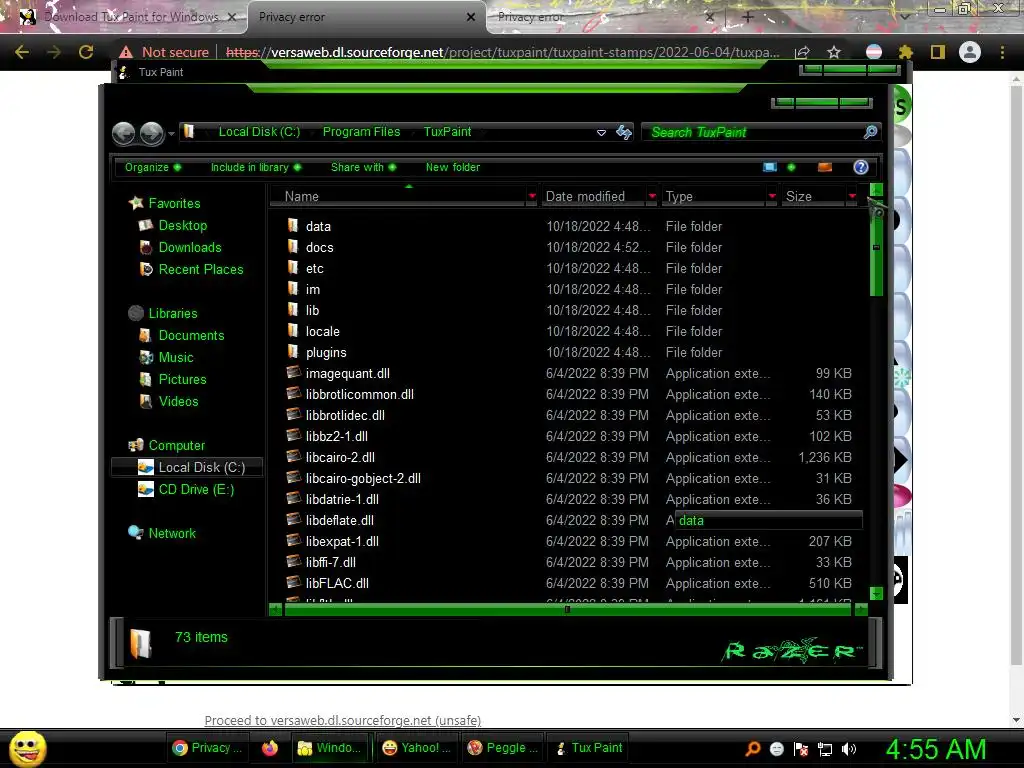The width and height of the screenshot is (1024, 768).
Task: Open Size column filter dropdown
Action: tap(852, 196)
